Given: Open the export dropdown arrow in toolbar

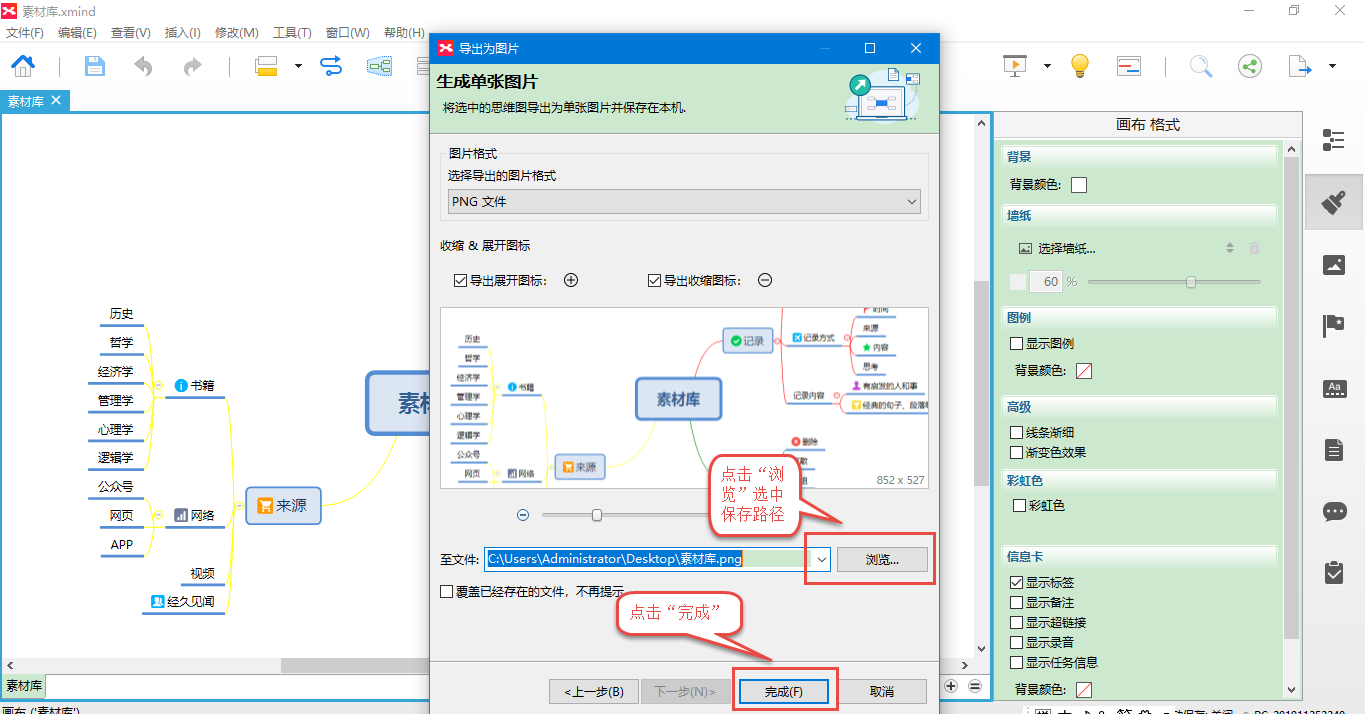Looking at the screenshot, I should click(1332, 67).
